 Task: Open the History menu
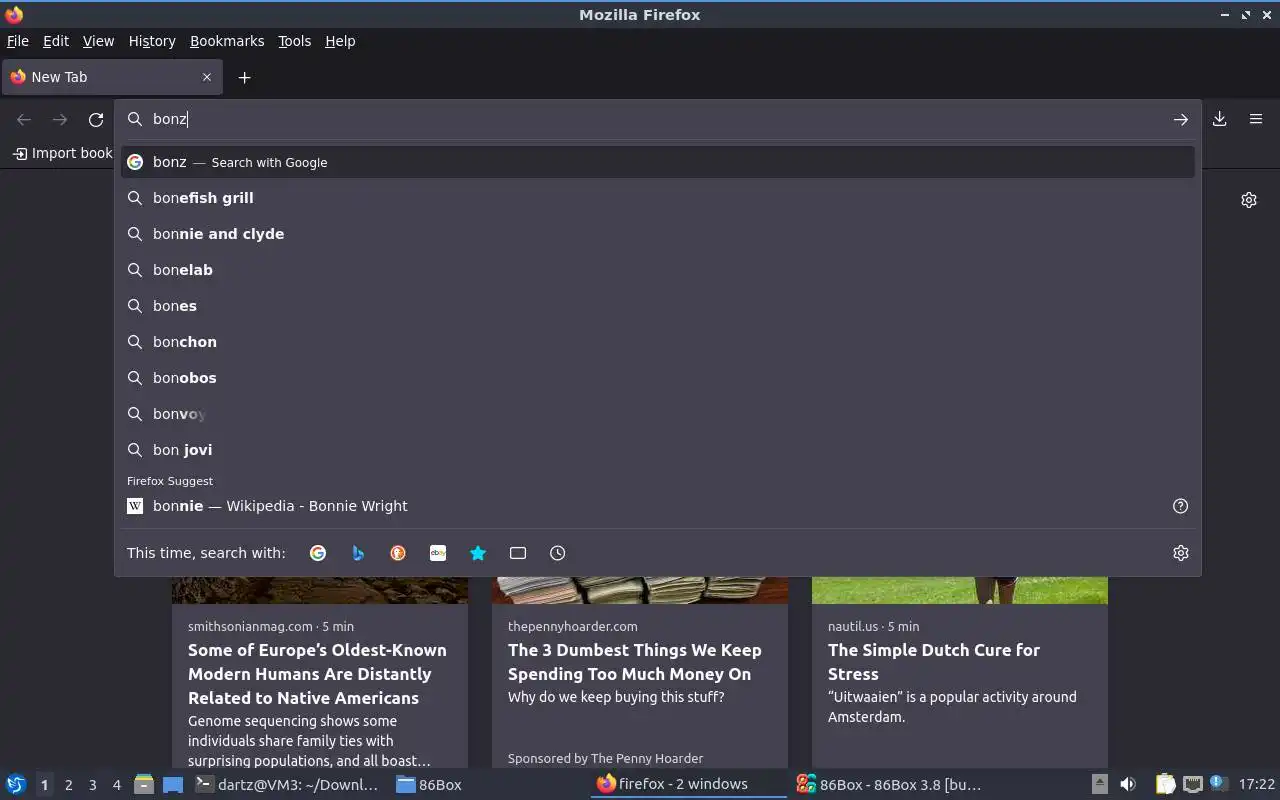coord(152,41)
